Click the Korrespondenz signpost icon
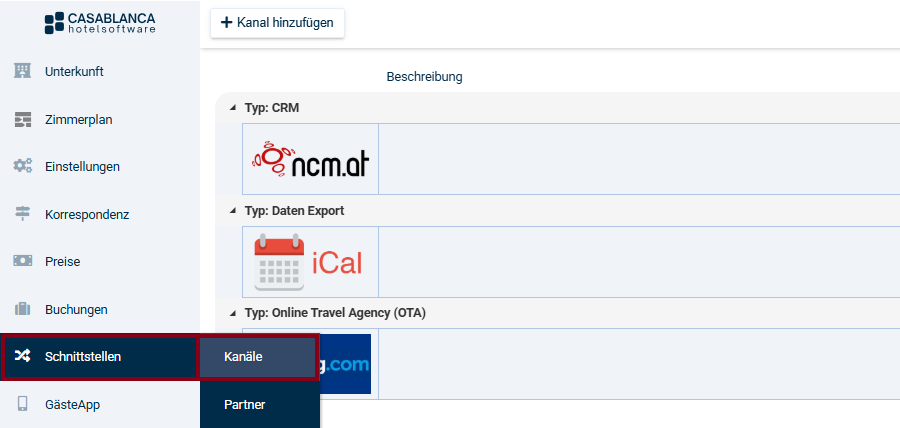 pos(23,214)
